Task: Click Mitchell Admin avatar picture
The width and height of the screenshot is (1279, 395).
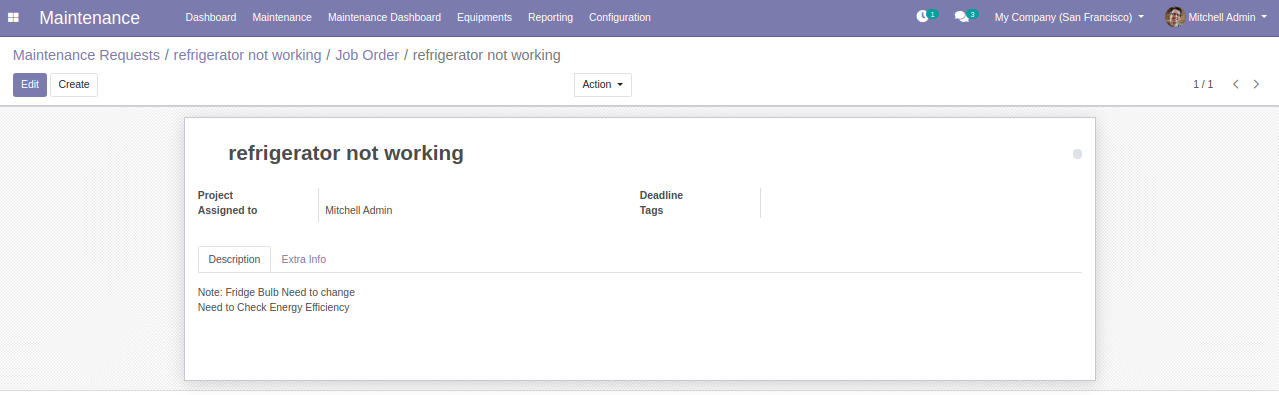Action: 1175,17
